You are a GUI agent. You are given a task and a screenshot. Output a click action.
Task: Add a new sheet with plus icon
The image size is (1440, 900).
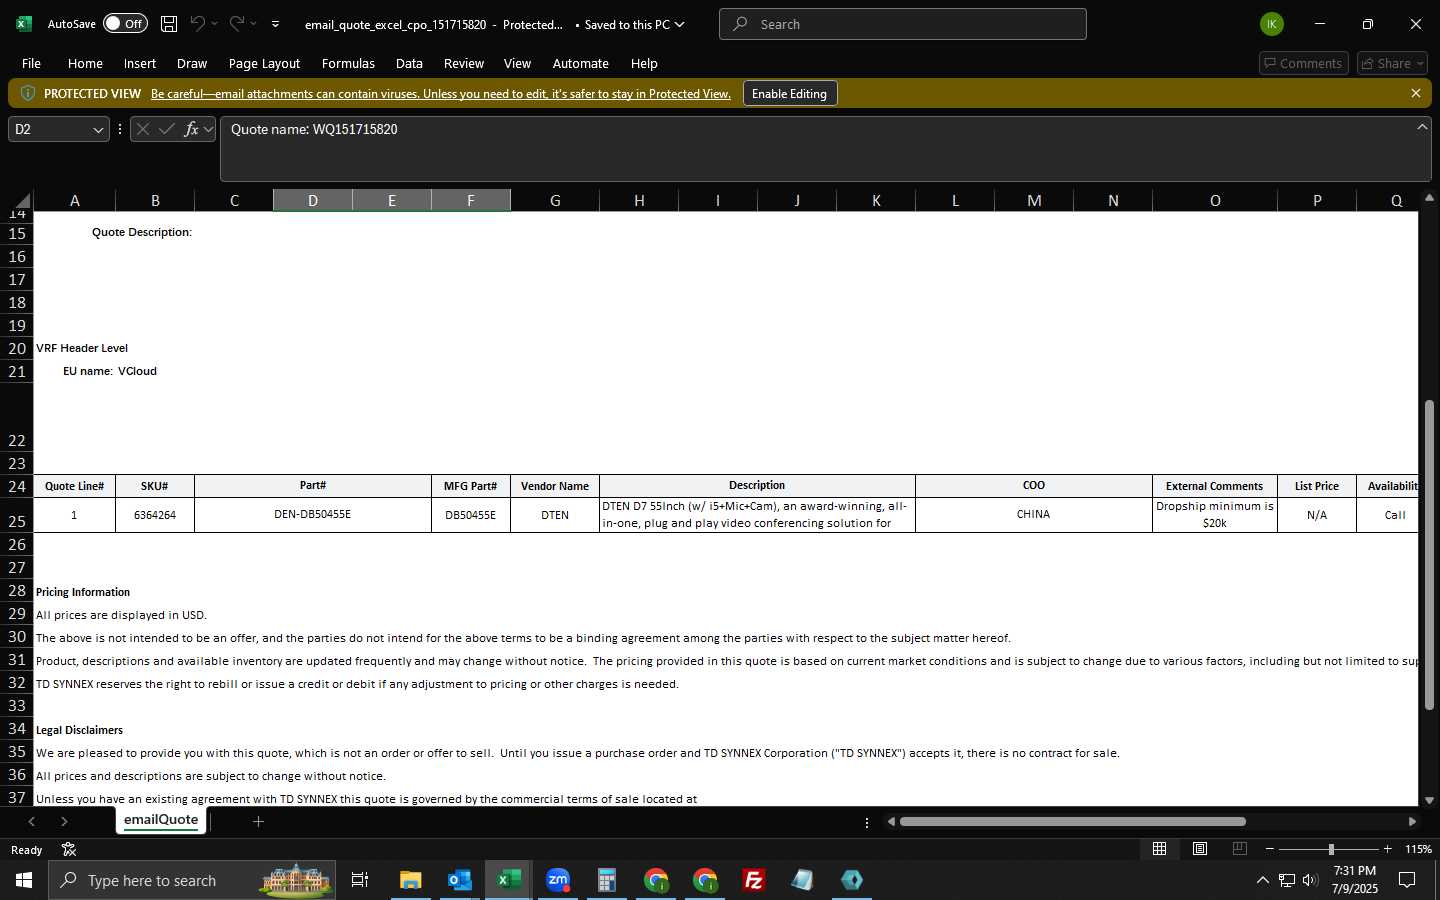(x=258, y=821)
